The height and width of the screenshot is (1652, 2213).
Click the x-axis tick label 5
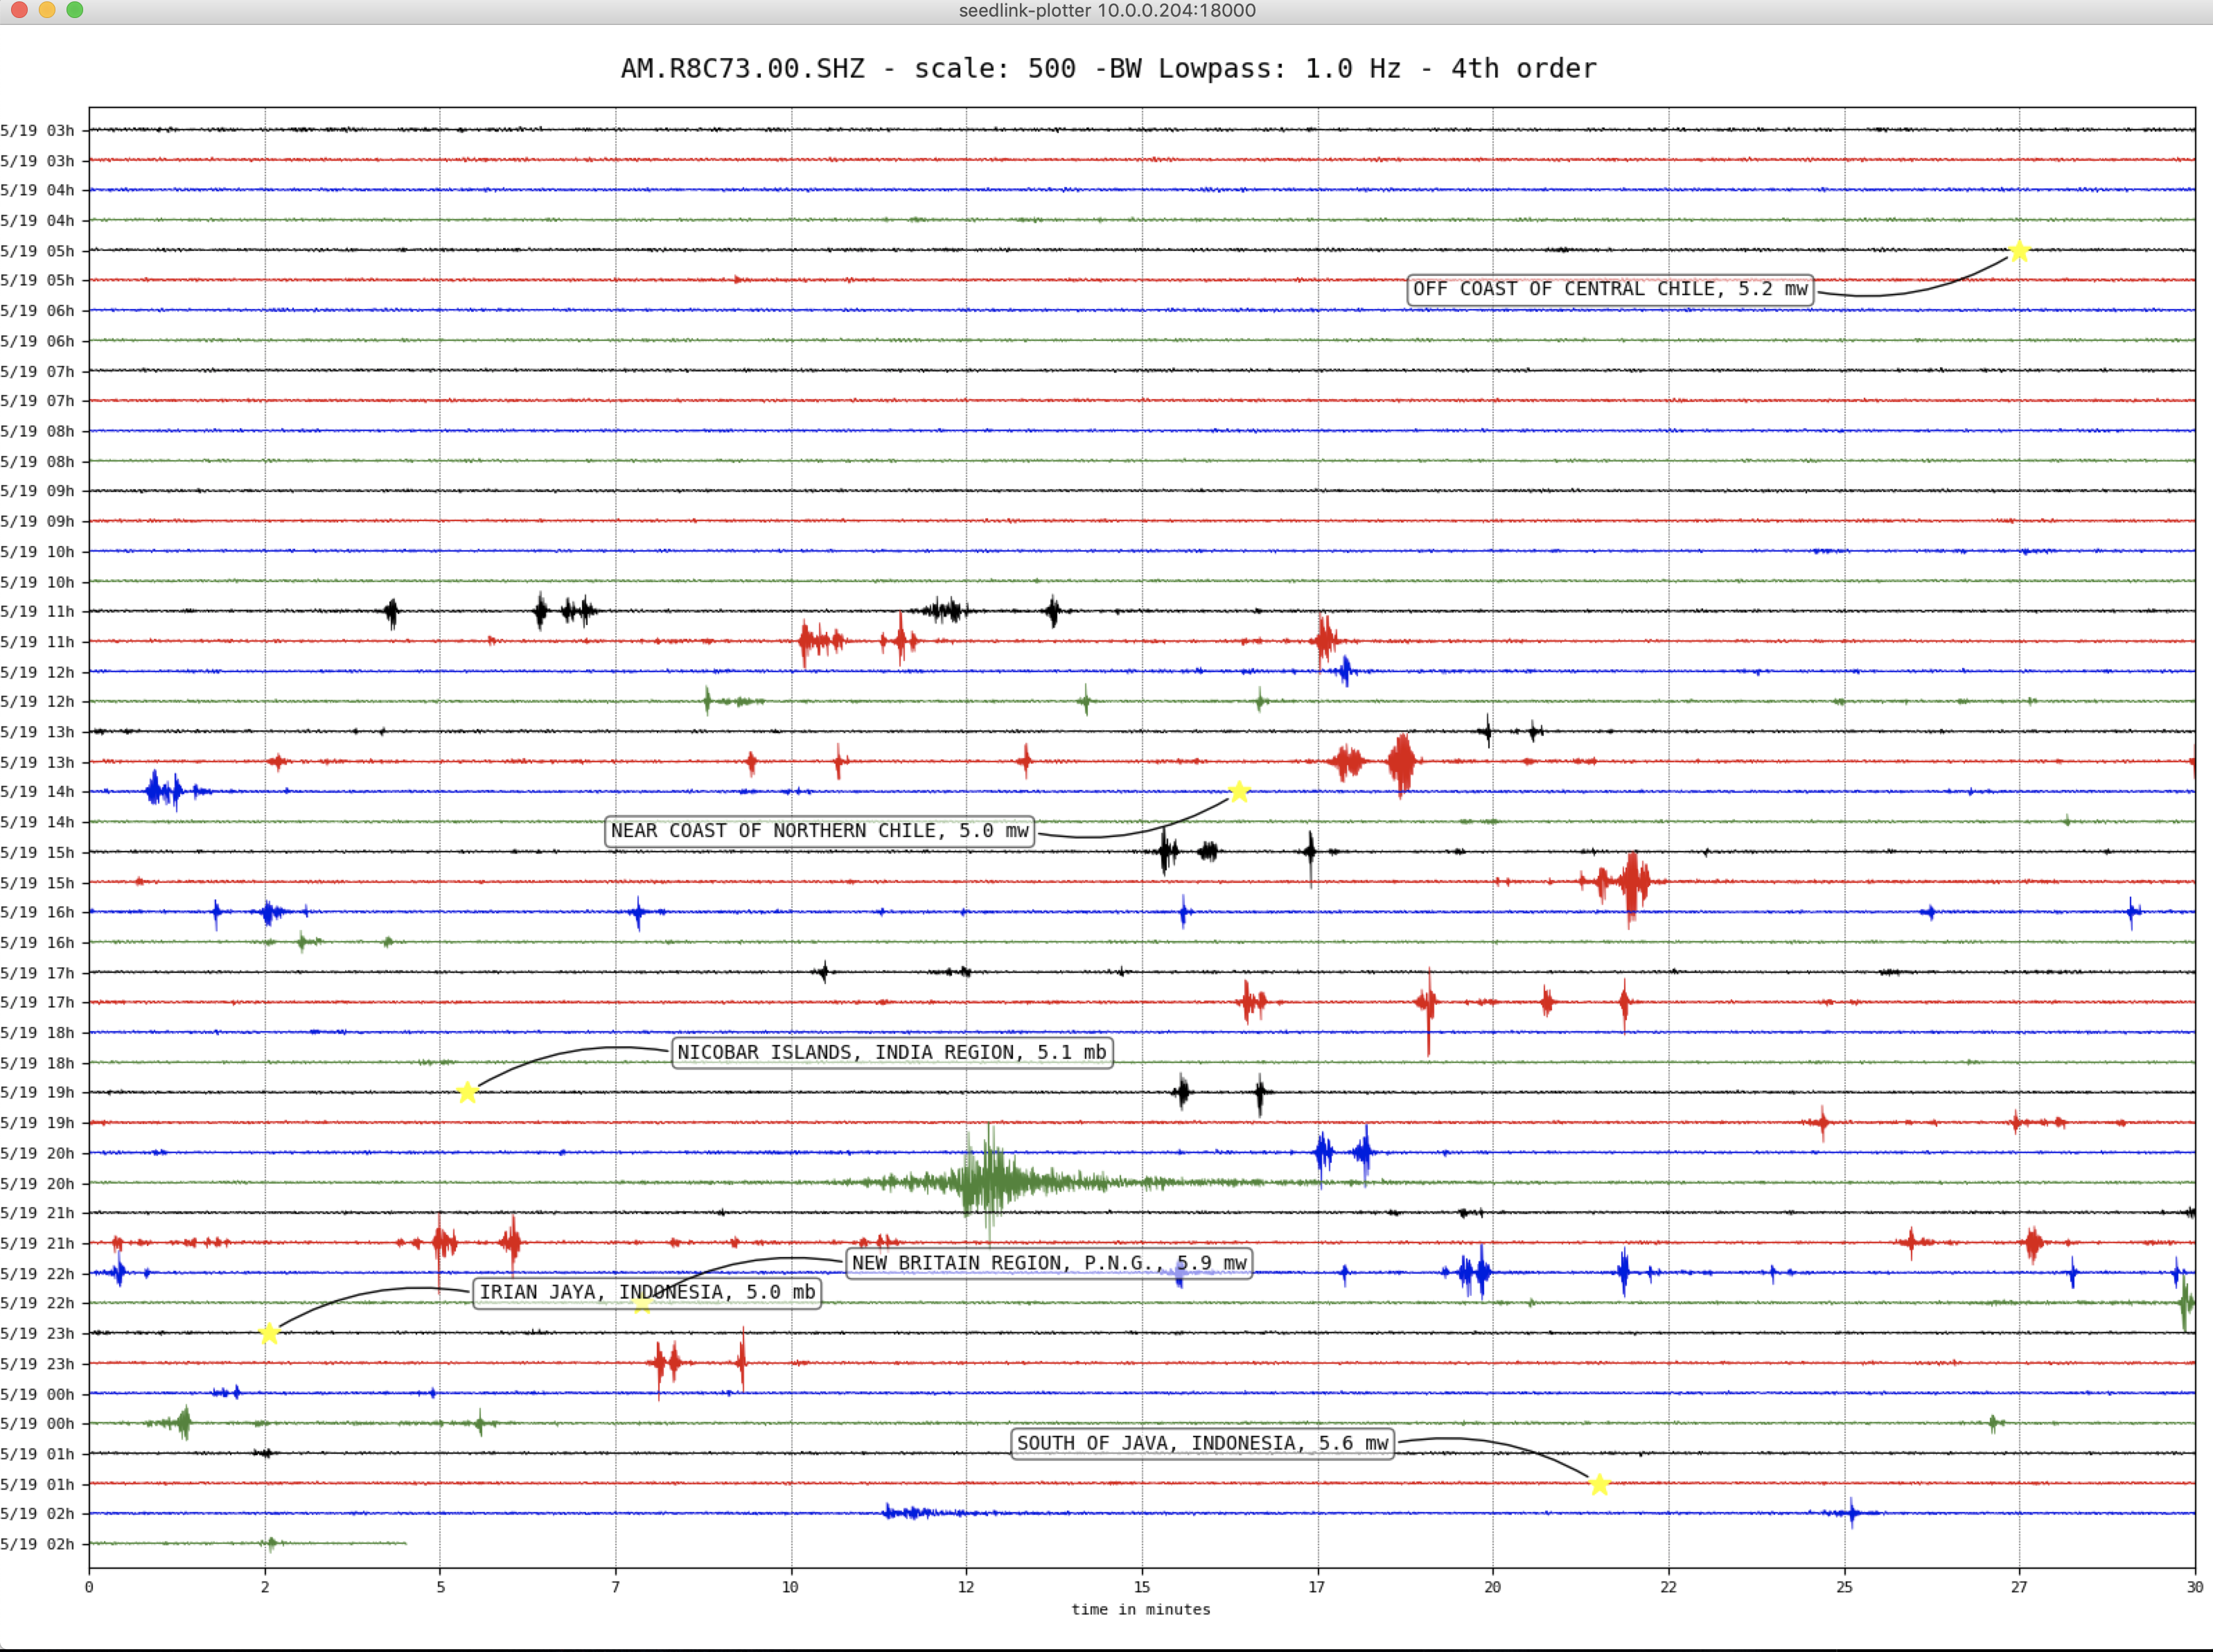[440, 1587]
